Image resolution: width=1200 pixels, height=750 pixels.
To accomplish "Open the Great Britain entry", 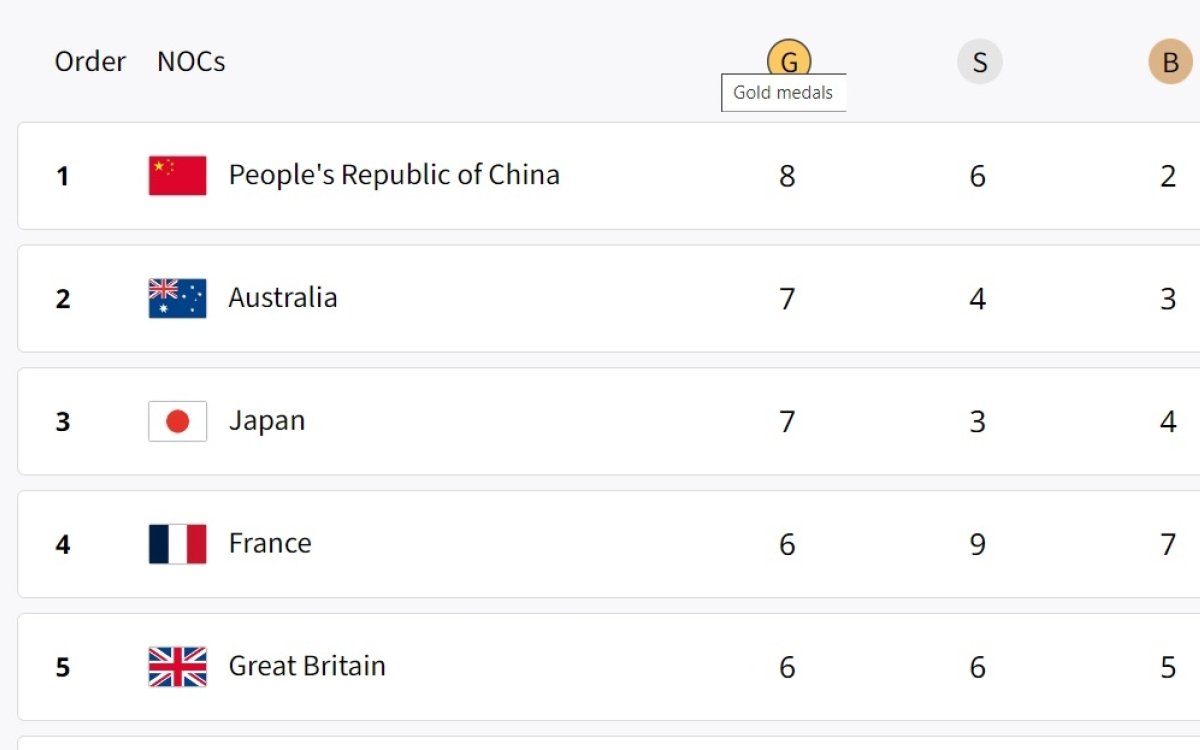I will click(x=306, y=667).
